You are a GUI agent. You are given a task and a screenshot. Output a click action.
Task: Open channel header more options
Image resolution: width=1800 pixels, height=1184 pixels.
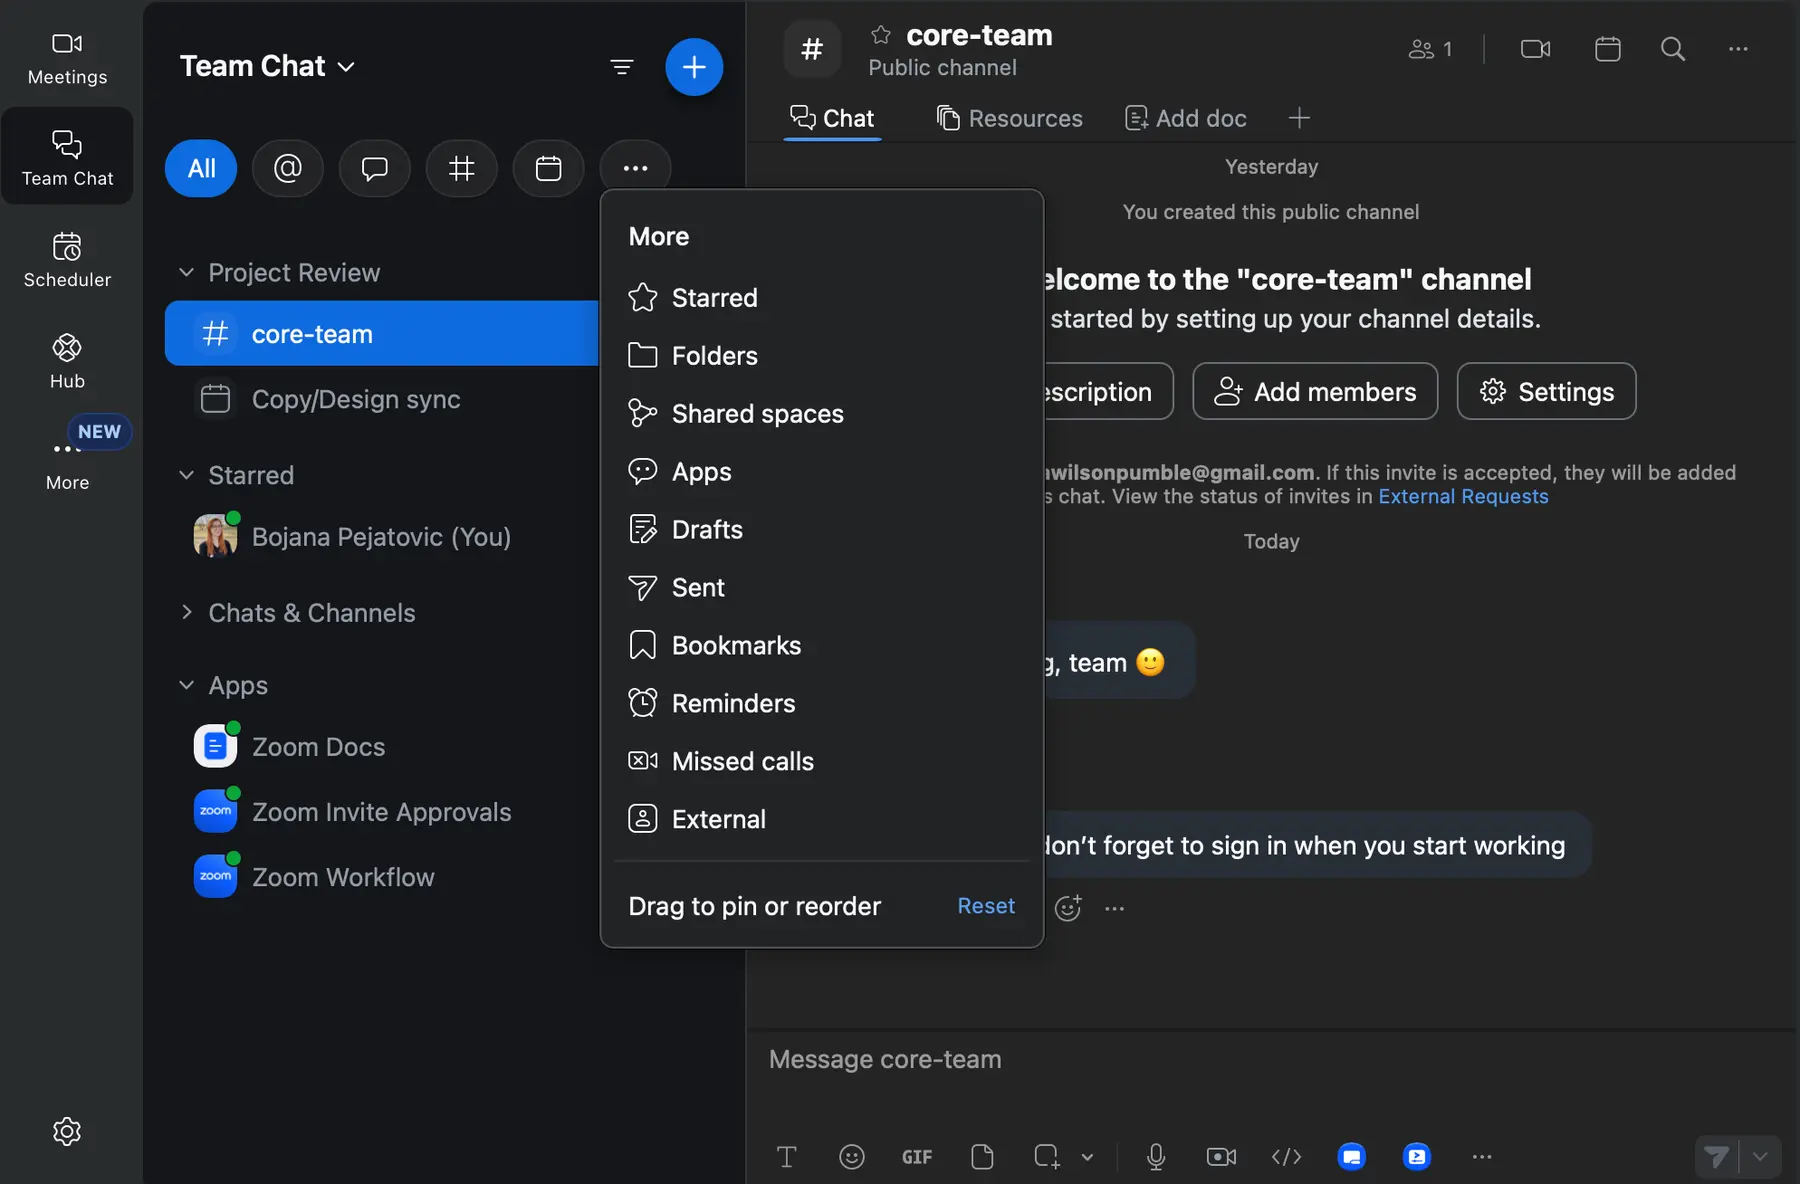tap(1739, 49)
